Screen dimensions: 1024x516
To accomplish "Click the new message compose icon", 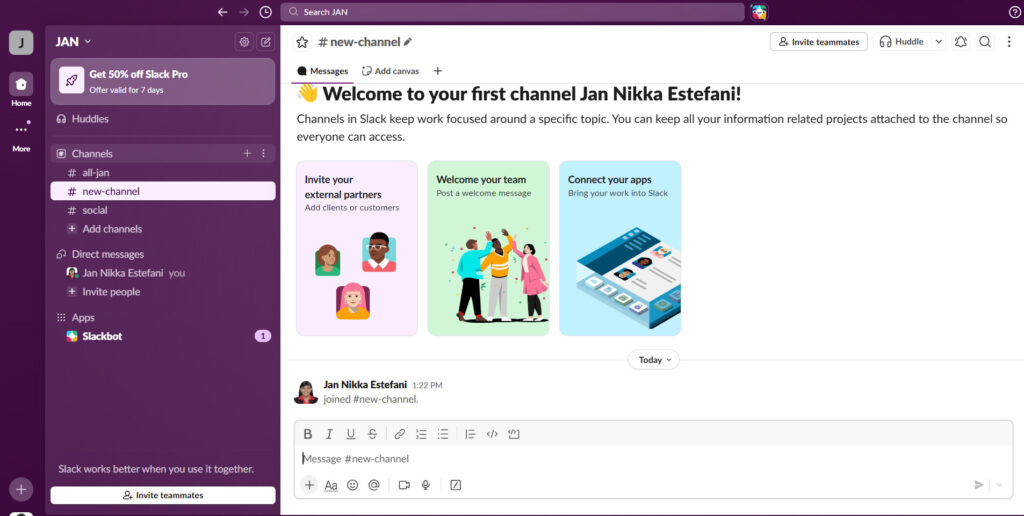I will [266, 42].
